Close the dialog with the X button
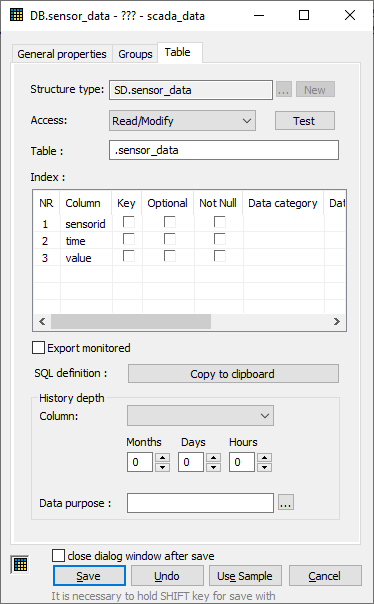Screen dimensions: 374x604 coord(350,15)
